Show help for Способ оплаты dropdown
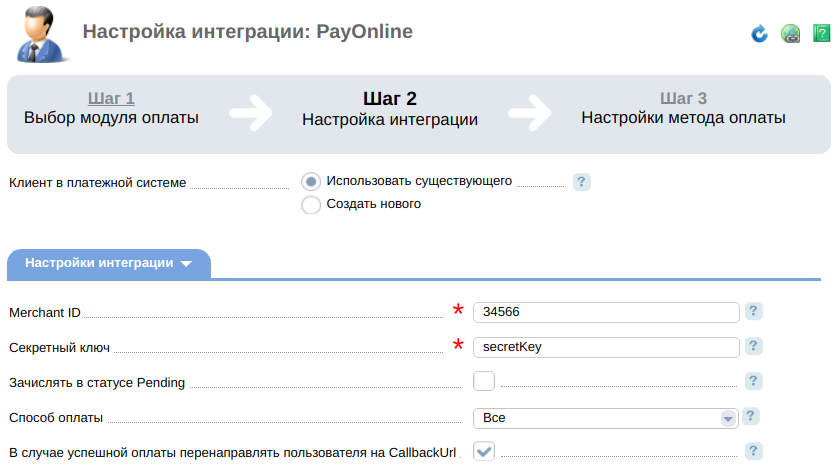 click(x=751, y=416)
